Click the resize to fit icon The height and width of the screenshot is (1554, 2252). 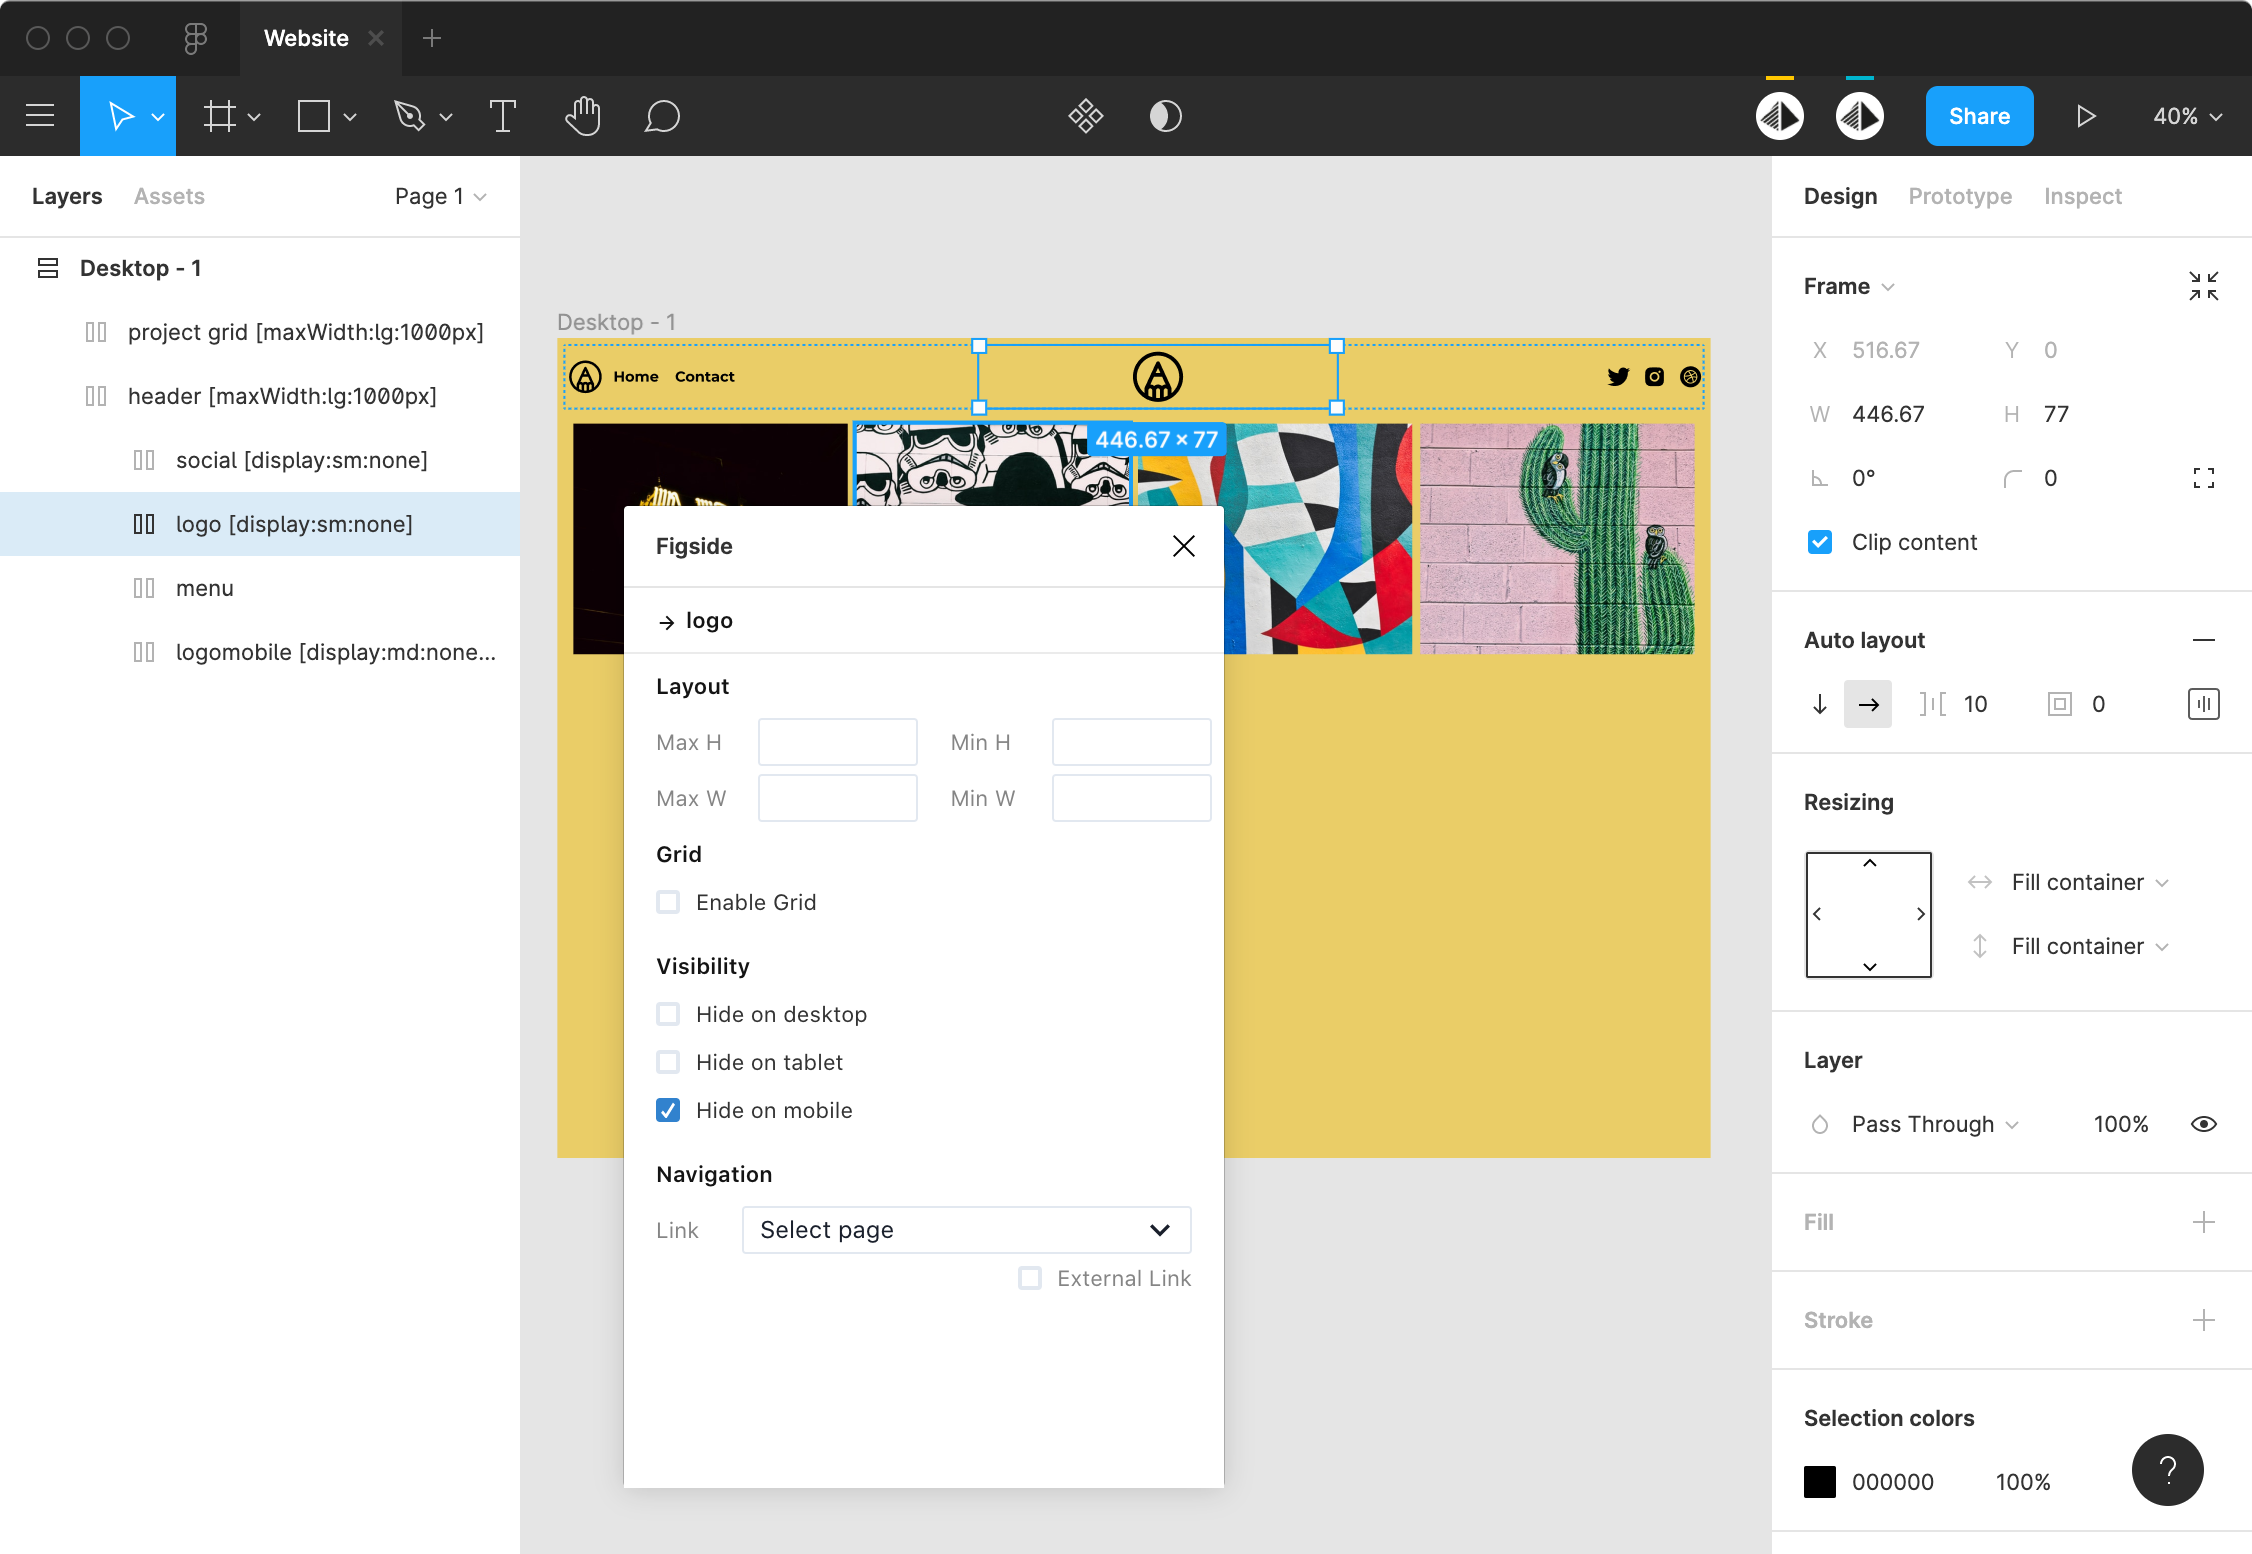click(2204, 286)
